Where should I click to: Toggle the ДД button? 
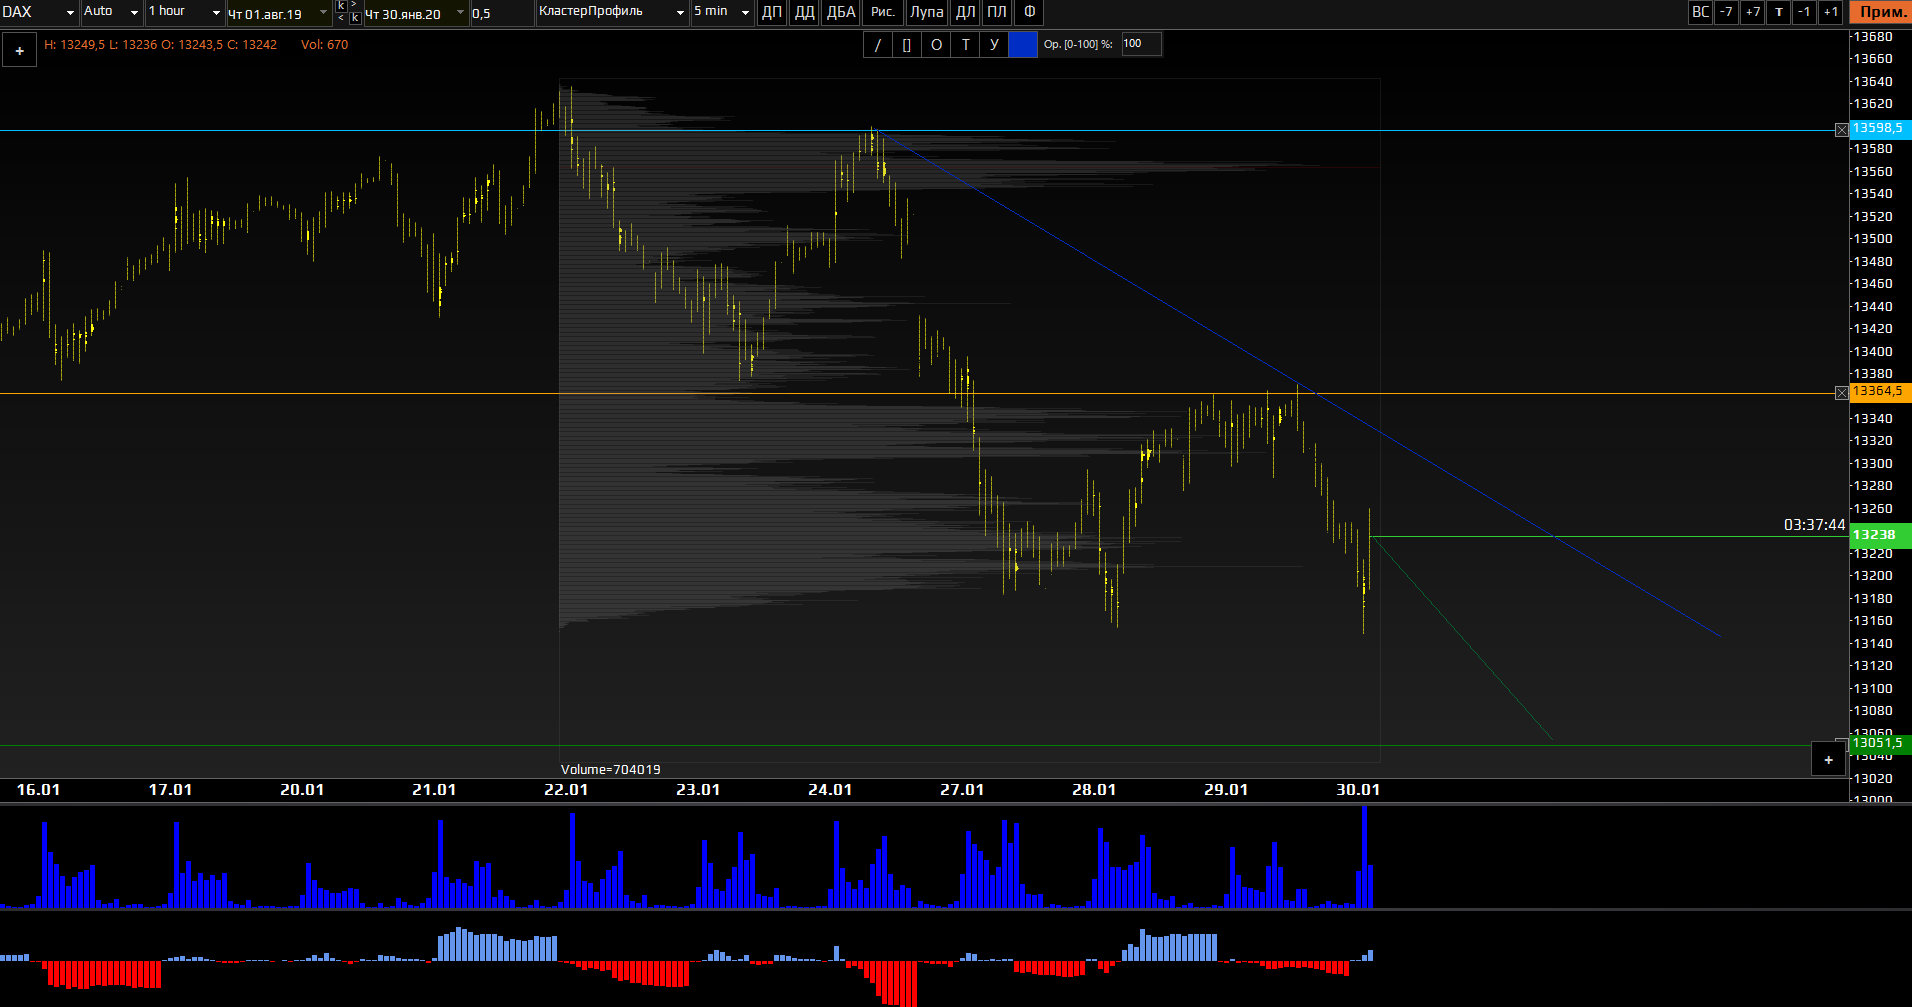[804, 12]
